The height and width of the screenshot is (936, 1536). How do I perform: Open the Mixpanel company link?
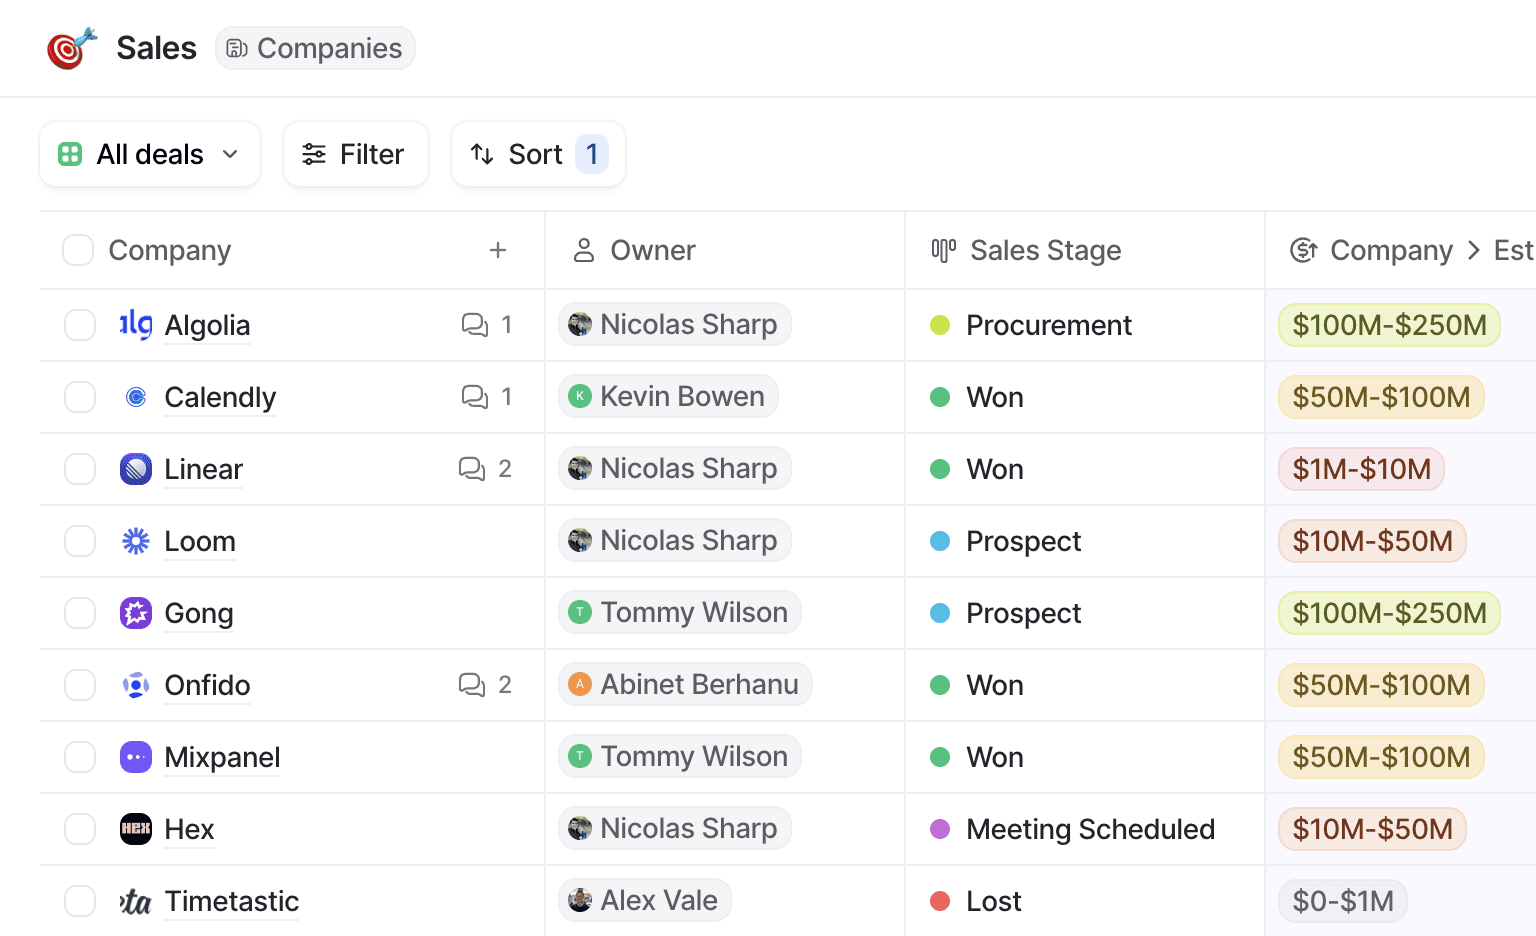click(222, 757)
